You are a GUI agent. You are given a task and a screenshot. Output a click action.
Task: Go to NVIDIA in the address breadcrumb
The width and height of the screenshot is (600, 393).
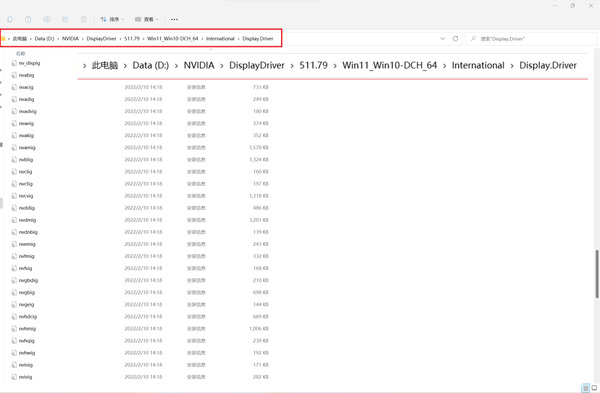pos(70,39)
